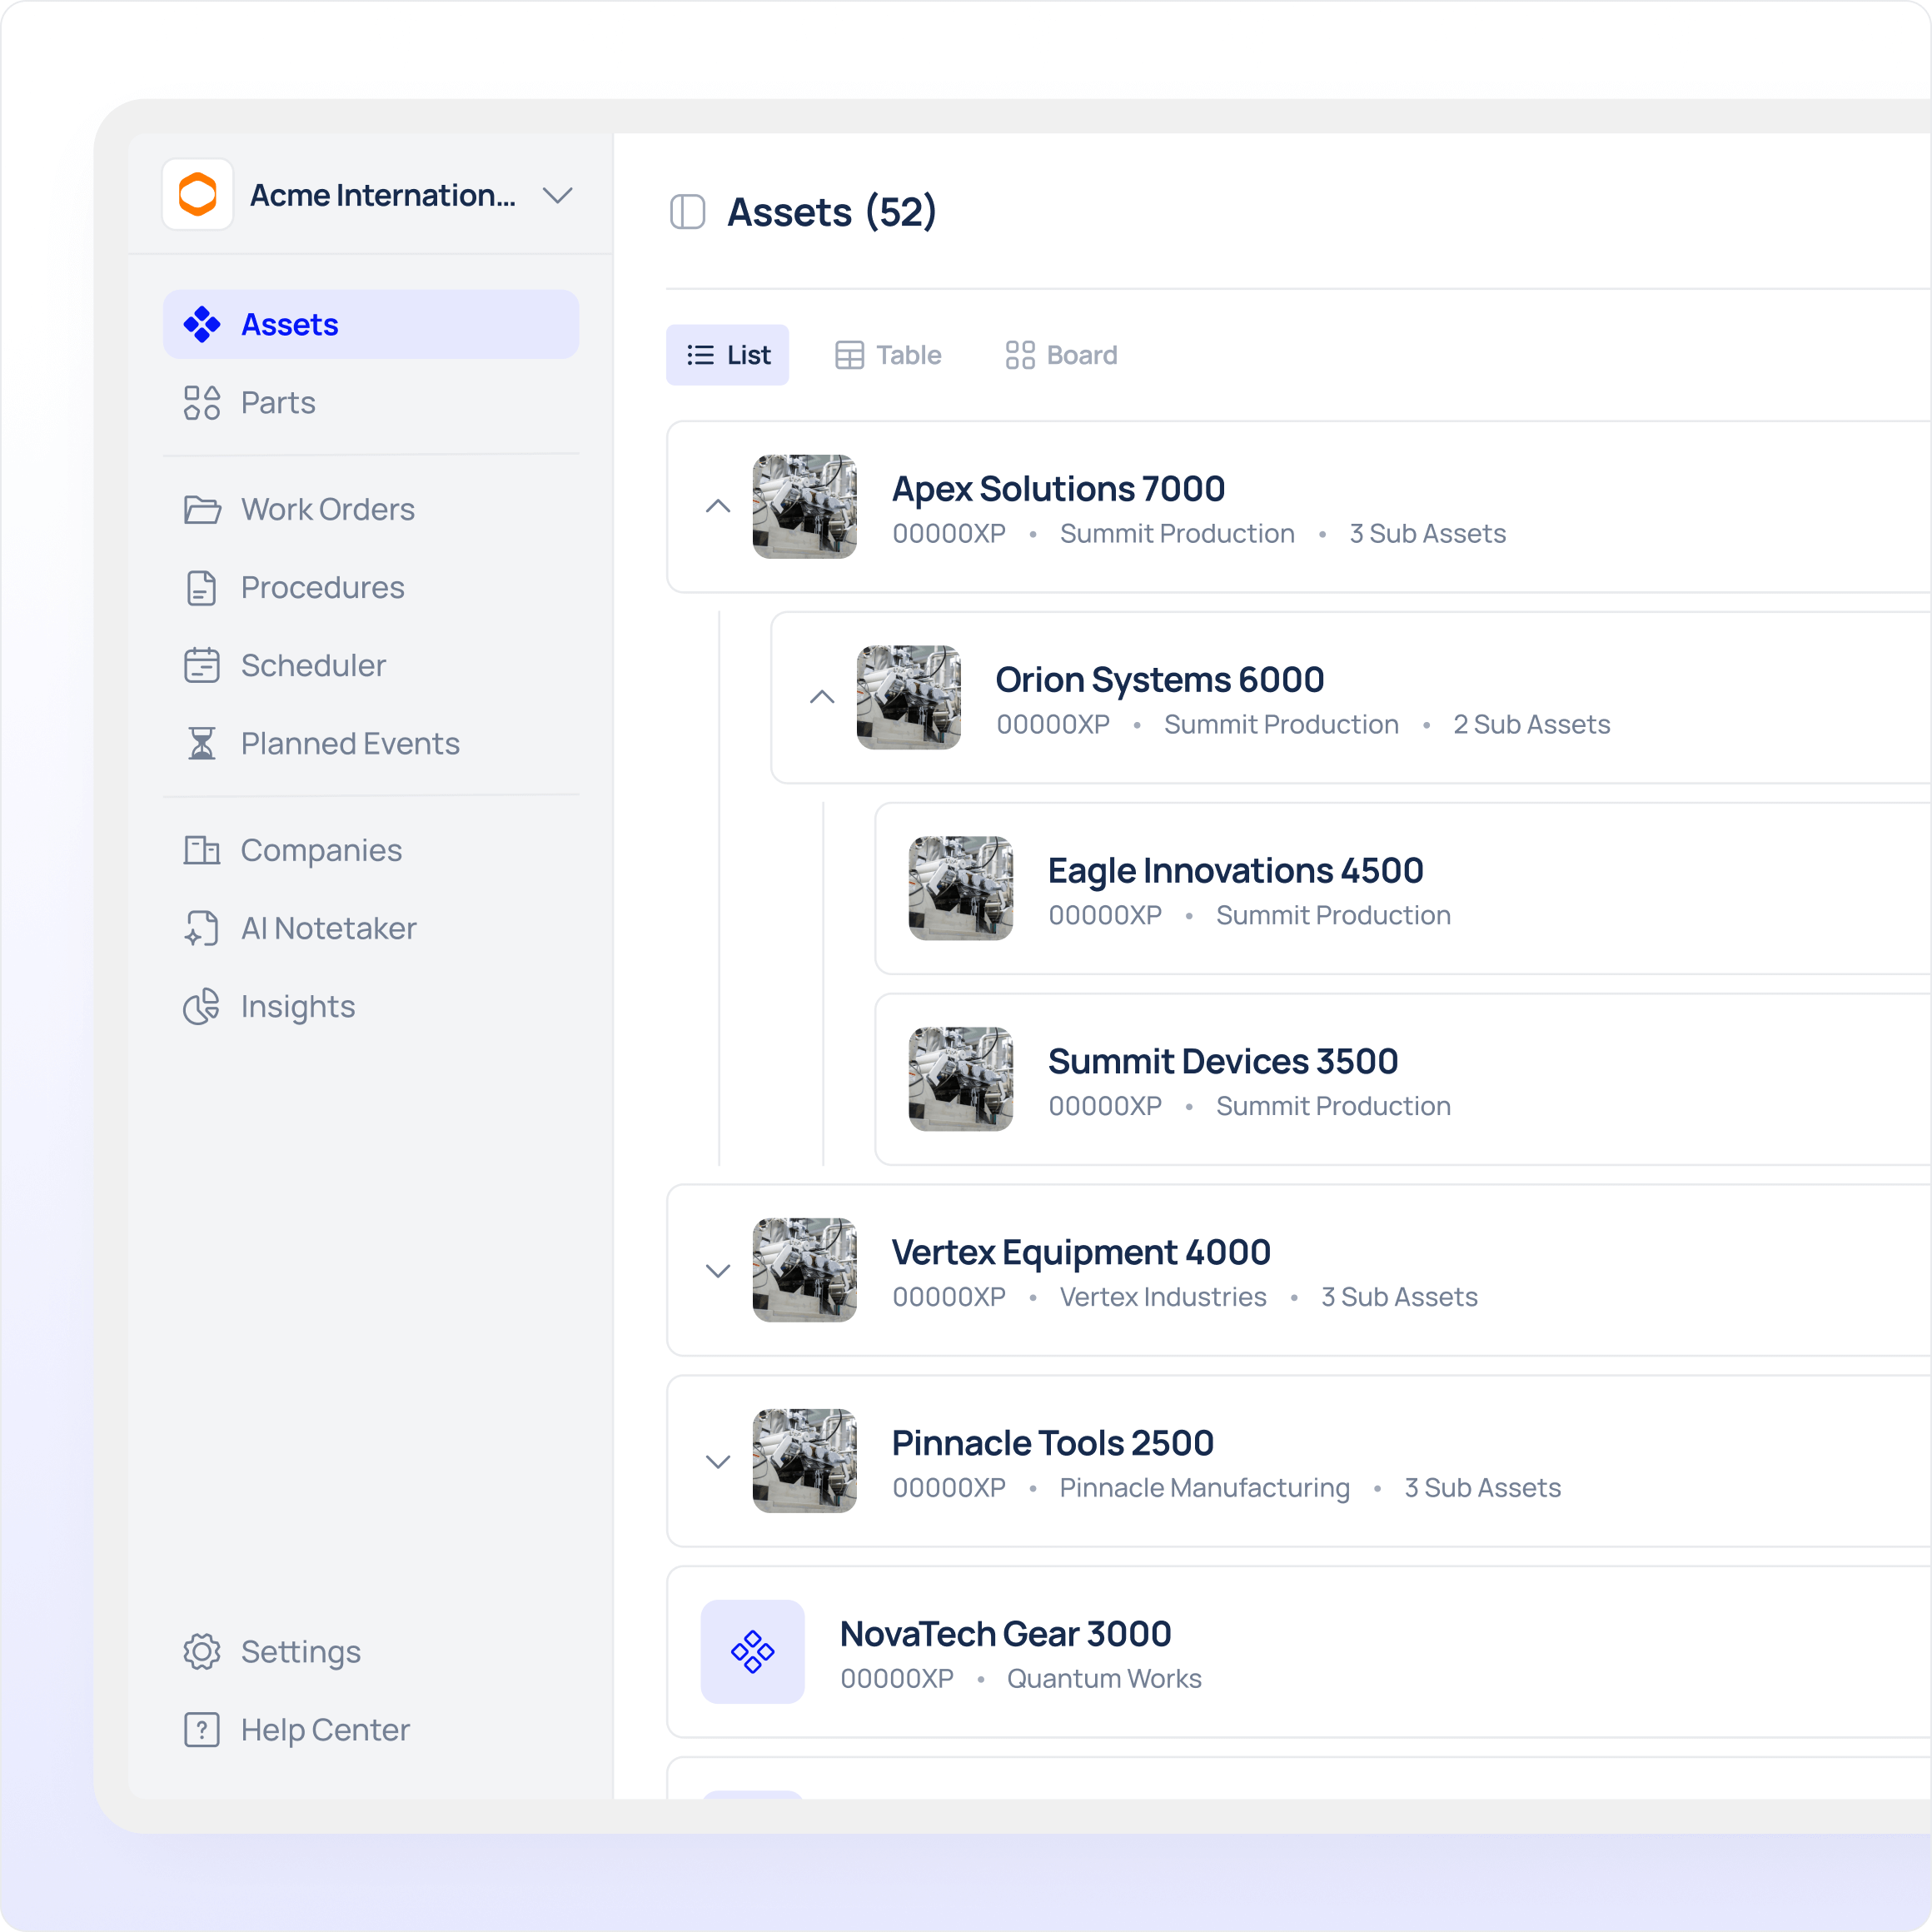Open the Acme International workspace dropdown

pos(557,195)
